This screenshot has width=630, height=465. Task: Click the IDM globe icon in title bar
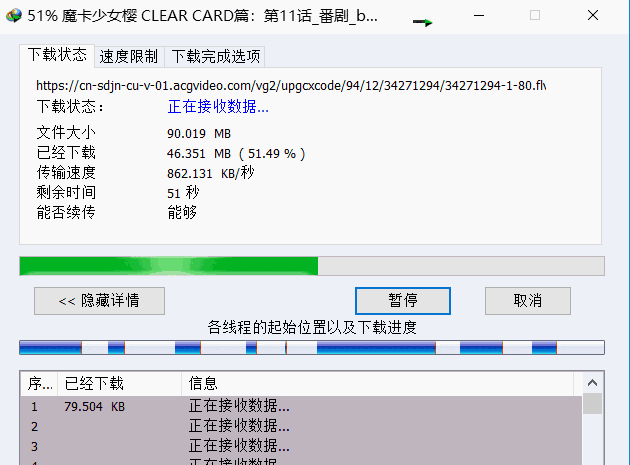coord(14,16)
